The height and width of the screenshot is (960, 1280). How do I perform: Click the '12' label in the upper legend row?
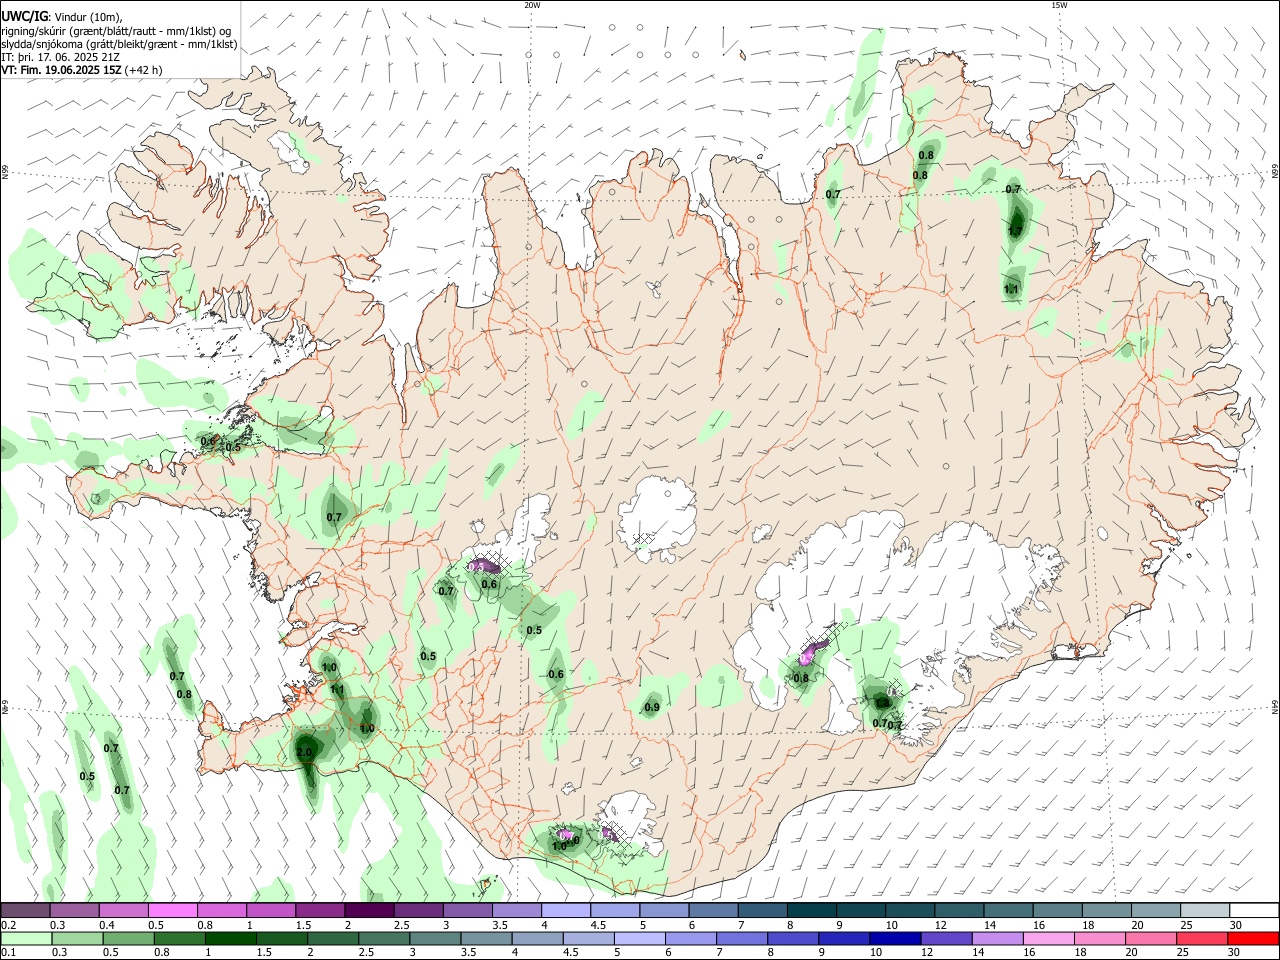click(x=942, y=925)
